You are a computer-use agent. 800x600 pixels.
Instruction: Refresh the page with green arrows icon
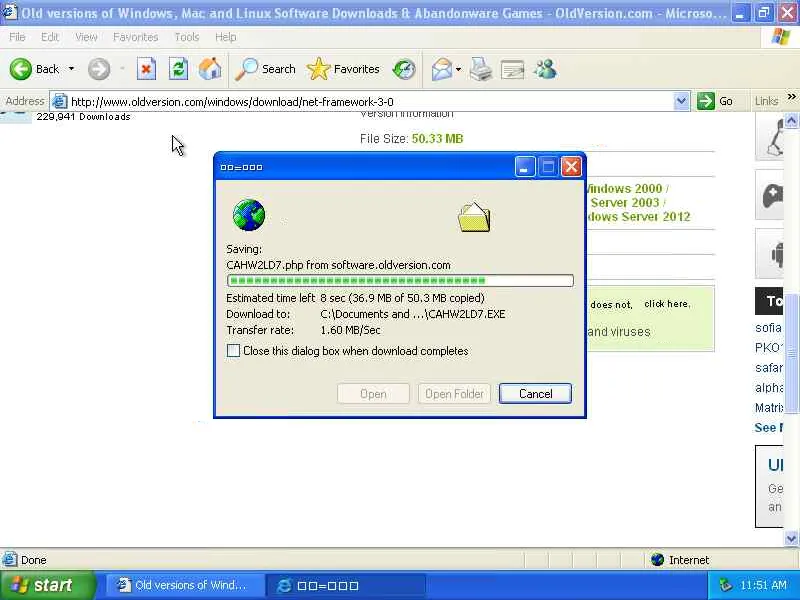coord(178,69)
